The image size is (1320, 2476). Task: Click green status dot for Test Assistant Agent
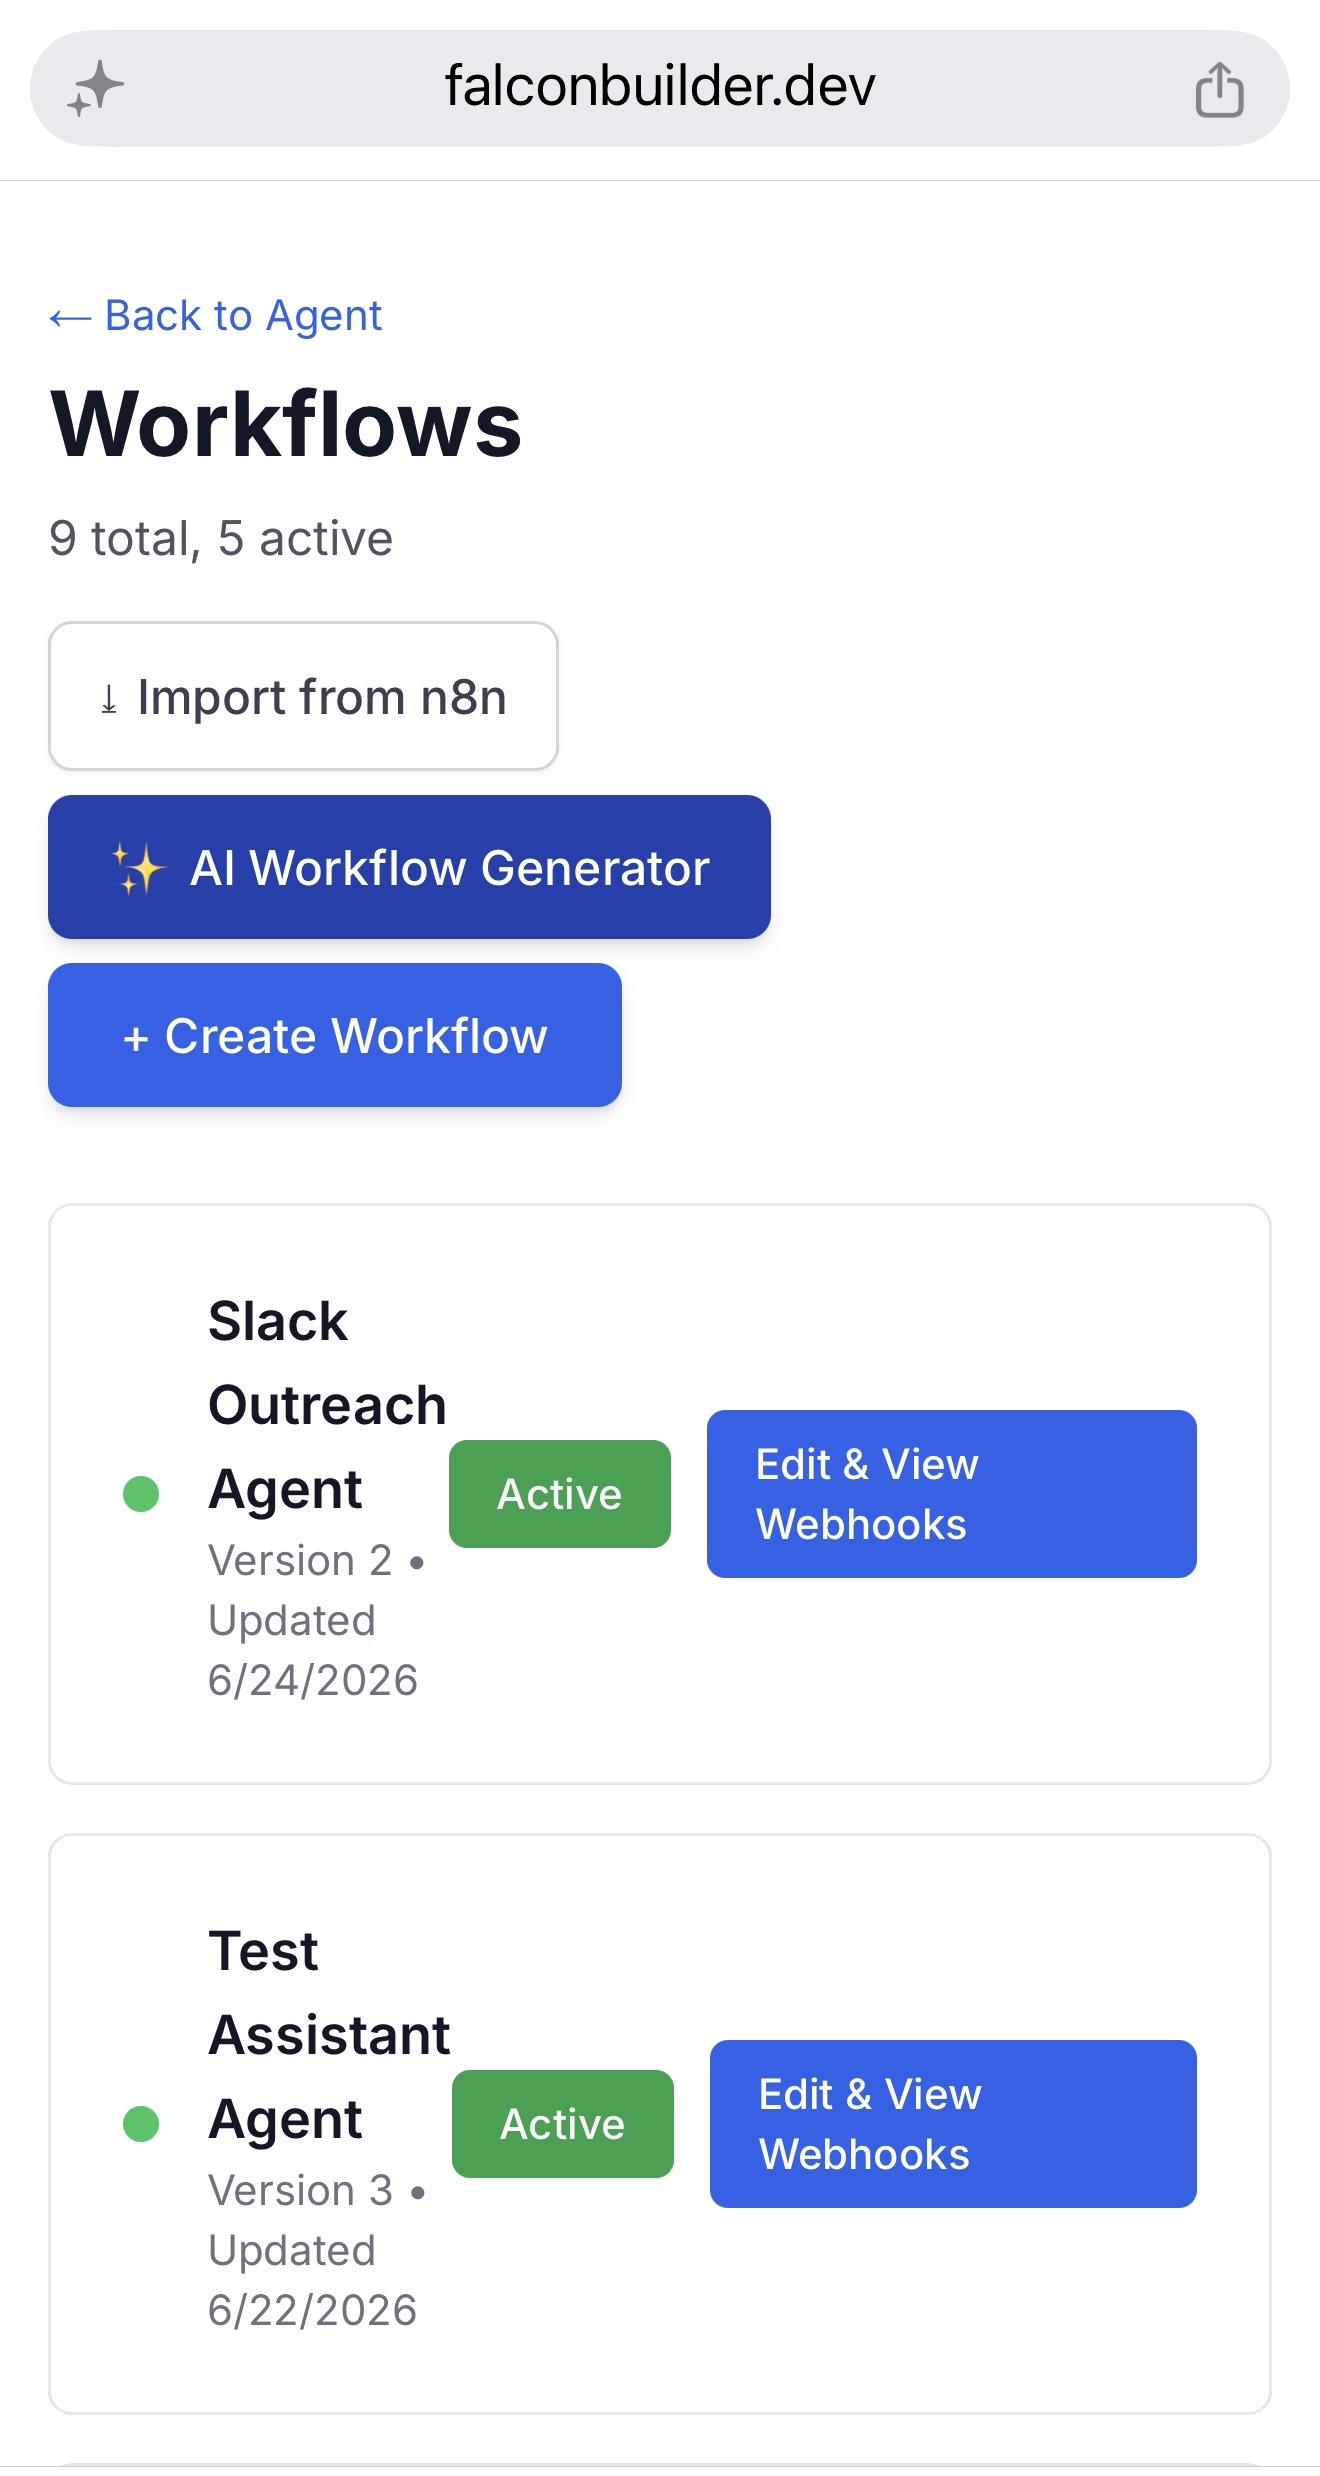(x=141, y=2124)
